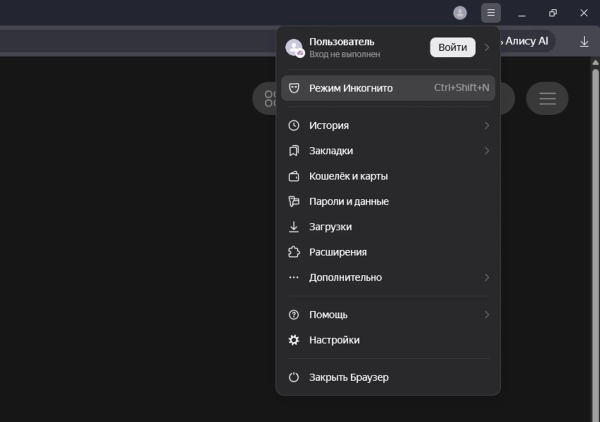Select the Загрузки menu entry
Screen dimensions: 600x422
tap(388, 227)
